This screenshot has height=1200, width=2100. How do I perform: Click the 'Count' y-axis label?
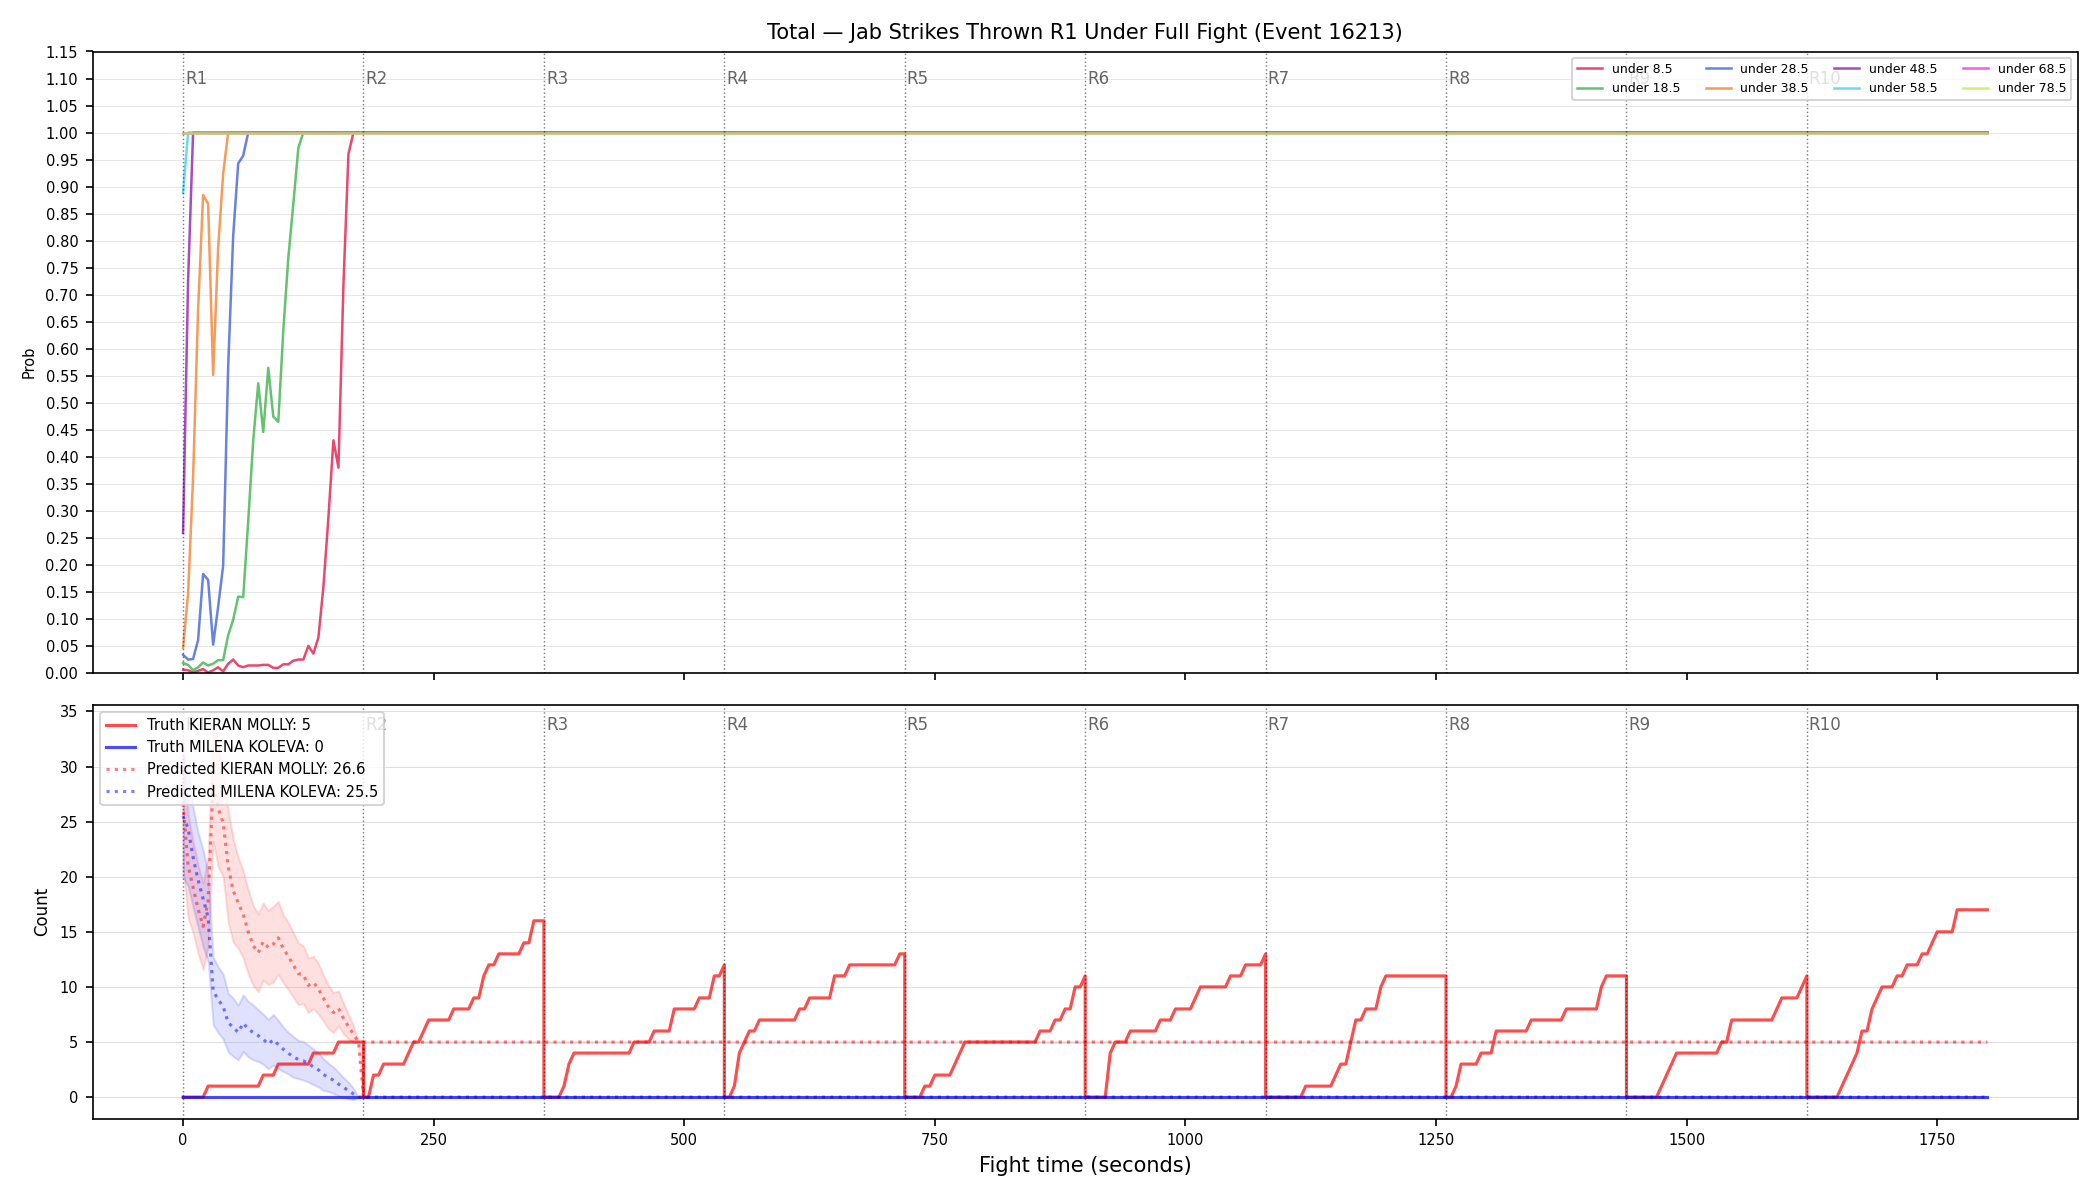41,912
